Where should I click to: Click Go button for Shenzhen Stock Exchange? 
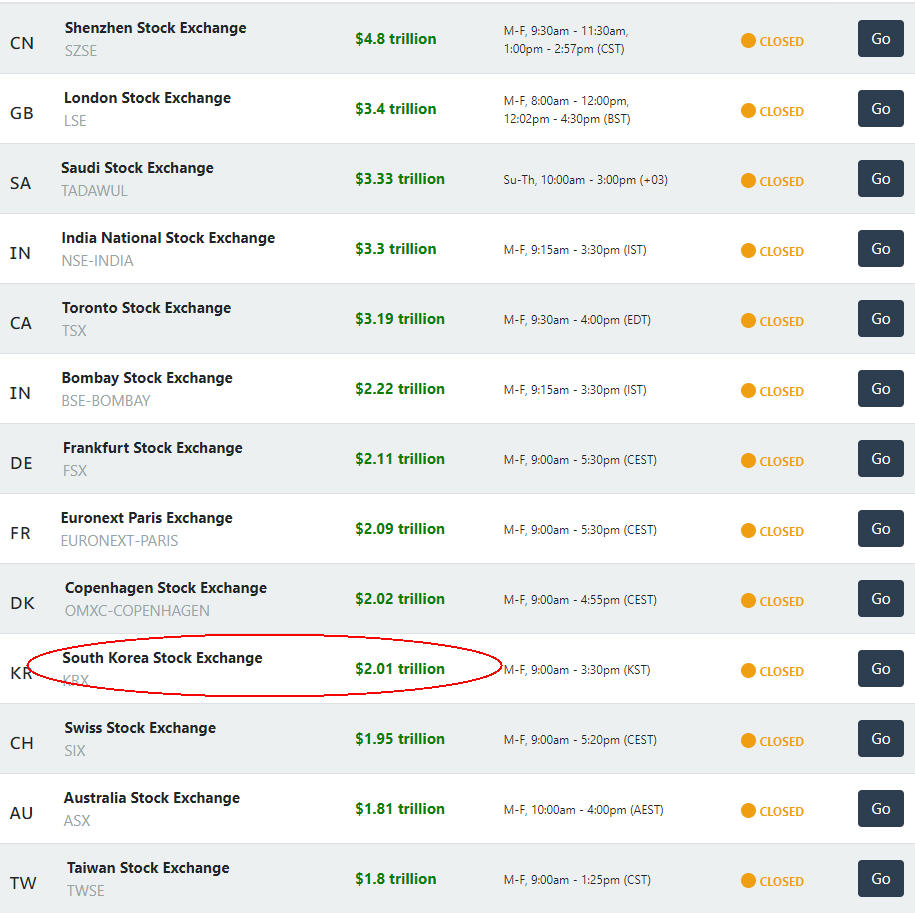[880, 39]
